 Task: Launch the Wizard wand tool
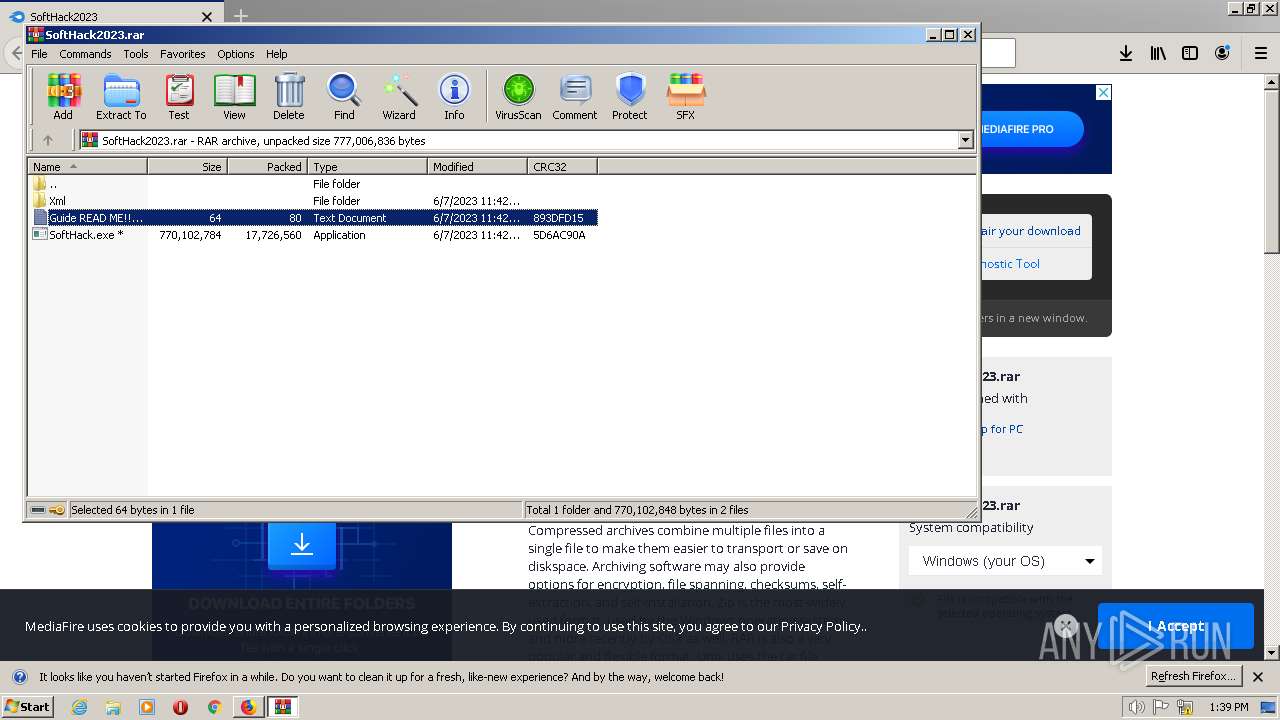pyautogui.click(x=399, y=97)
